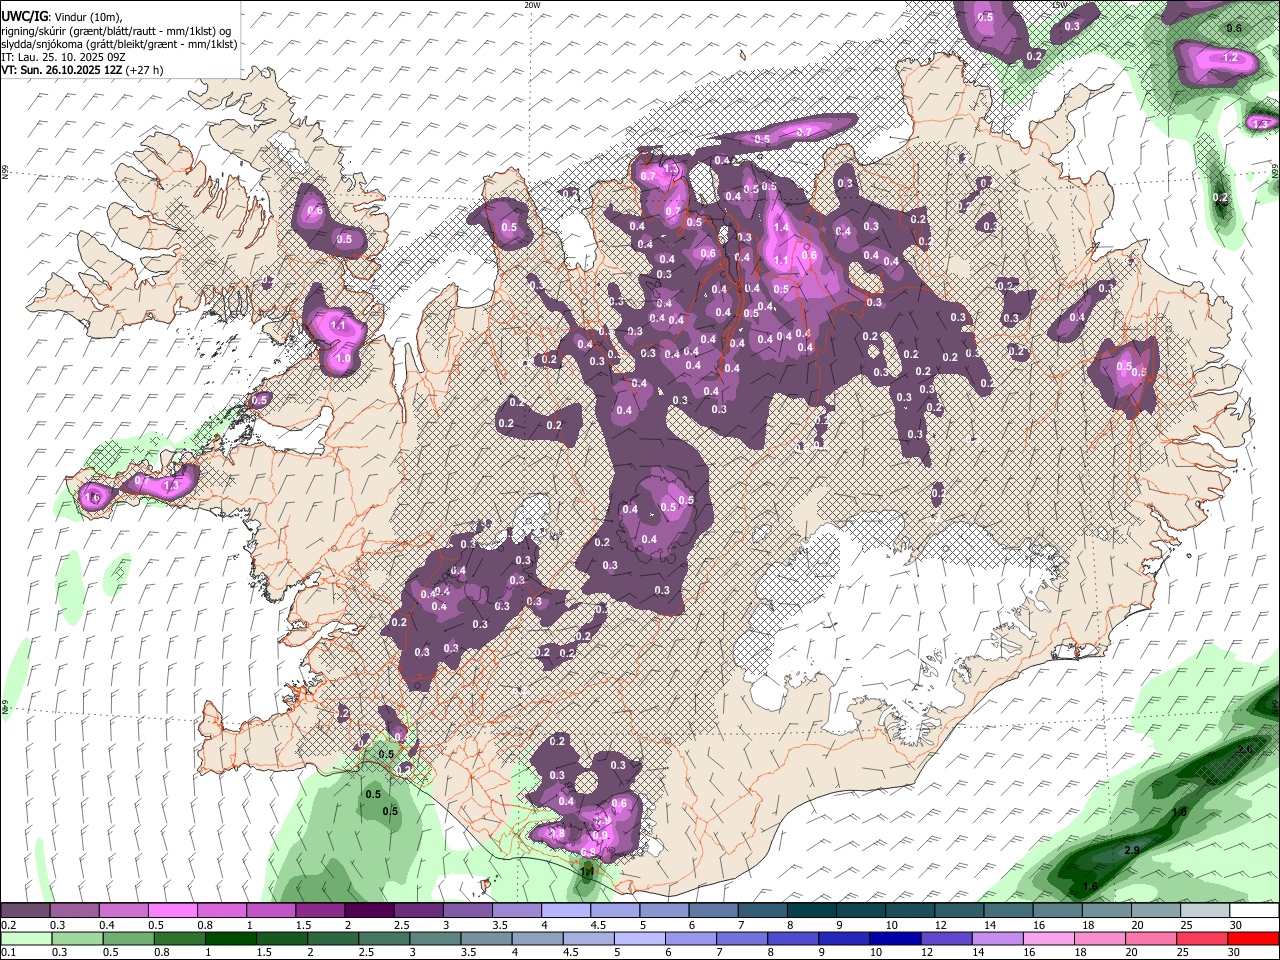Select upper legend swatch between 14 and 16
Screen dimensions: 1280x960
1009,911
